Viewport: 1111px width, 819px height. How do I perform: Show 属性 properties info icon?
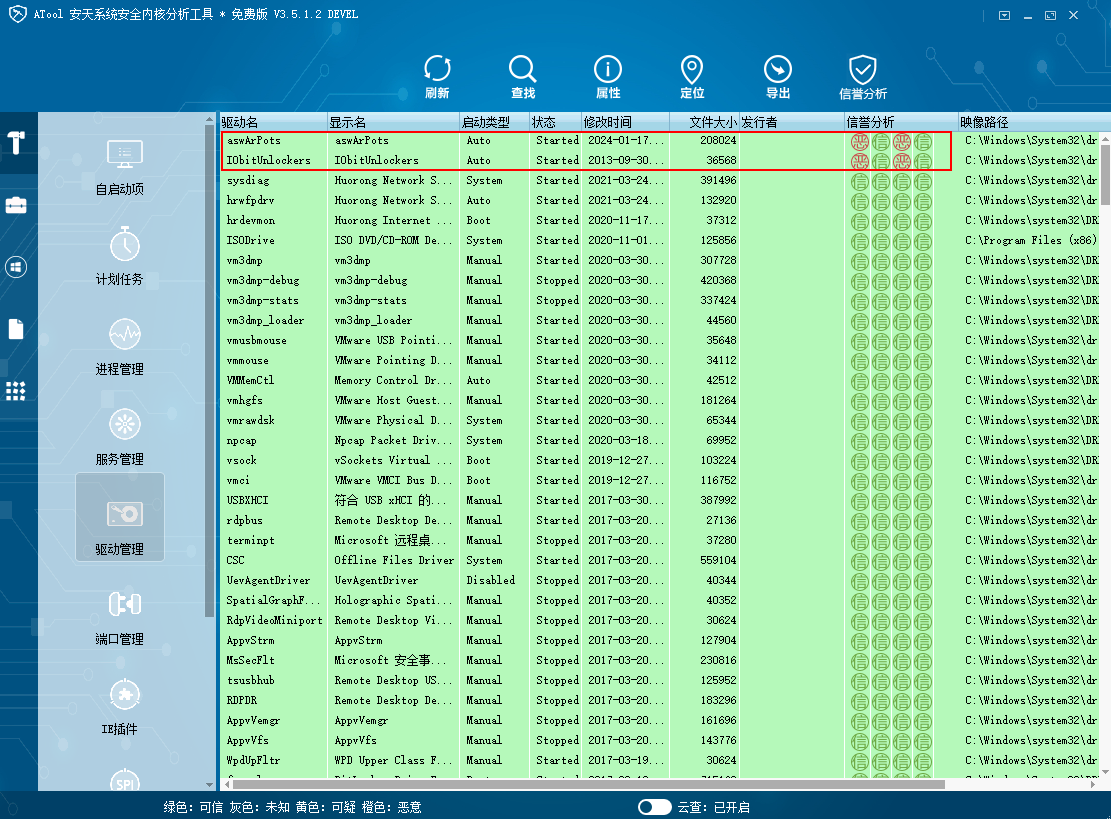[608, 77]
